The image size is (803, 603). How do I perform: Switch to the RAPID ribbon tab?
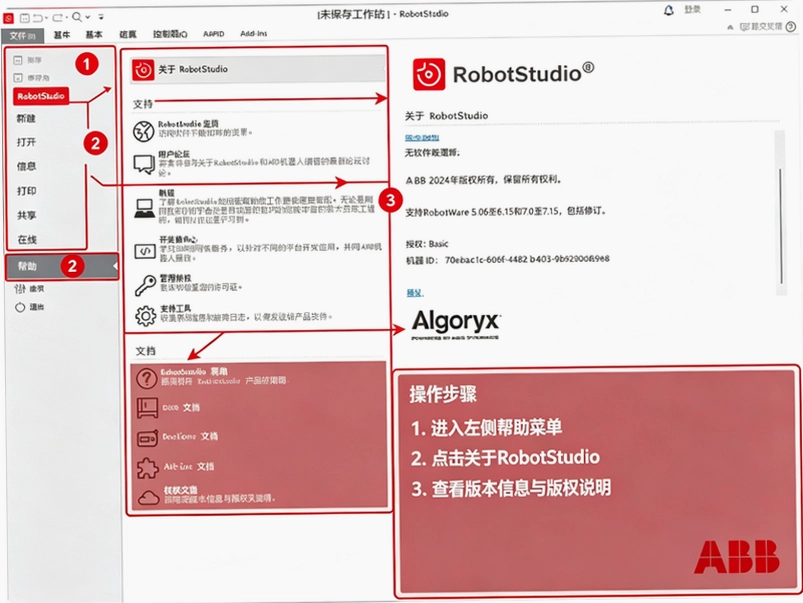[214, 34]
